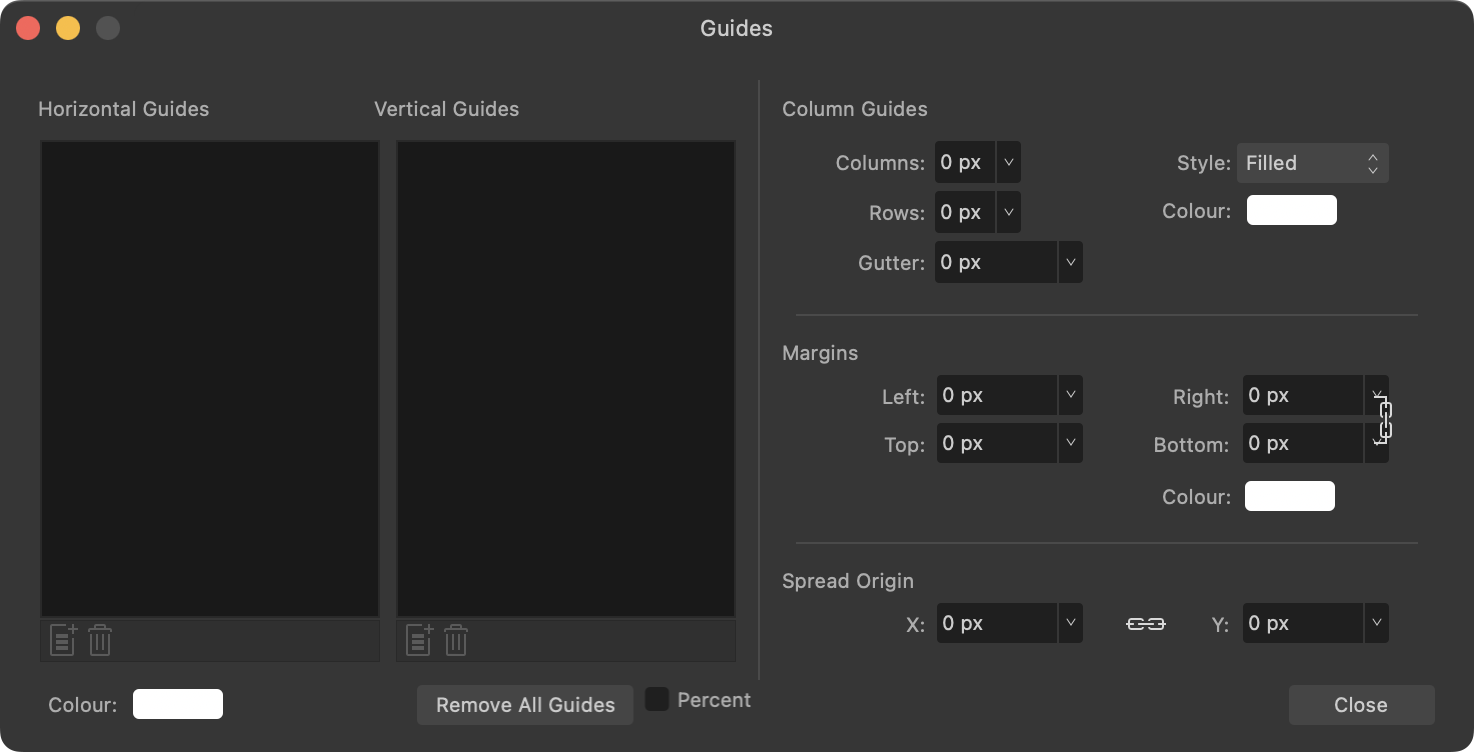Screen dimensions: 1474x752
Task: Pick the guides Colour swatch at bottom left
Action: click(178, 704)
